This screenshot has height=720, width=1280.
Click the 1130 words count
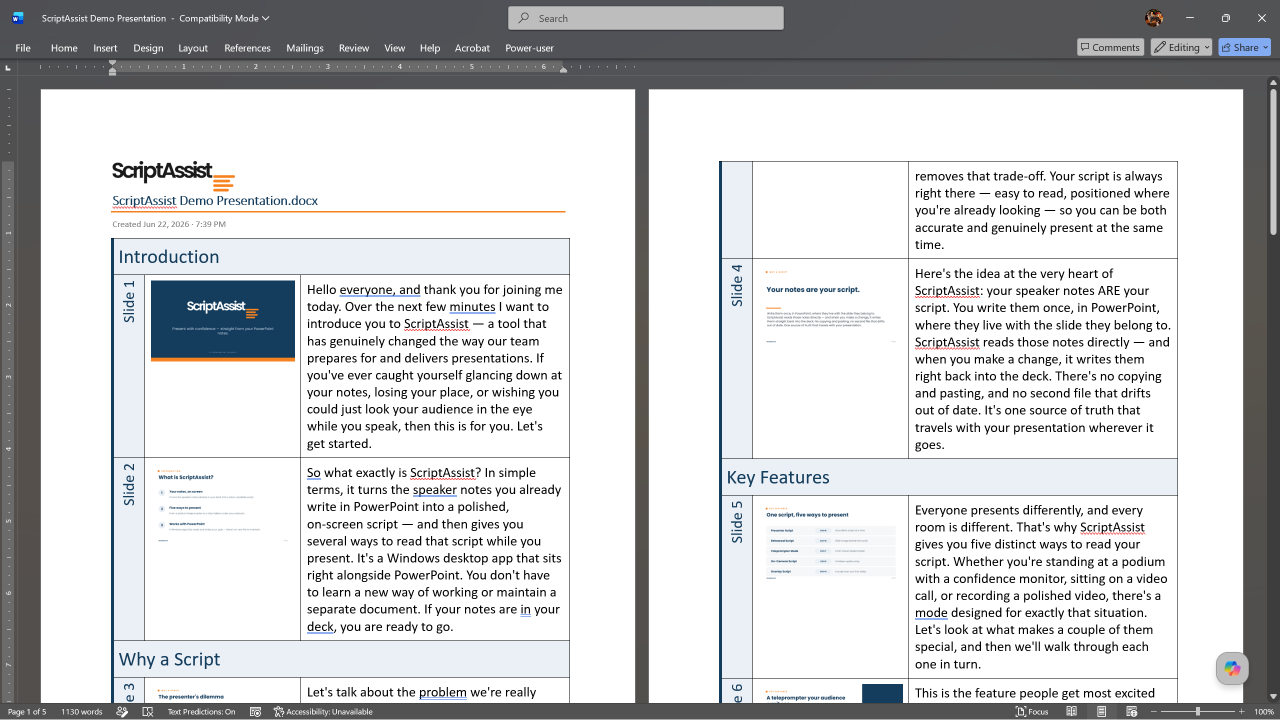click(x=81, y=712)
